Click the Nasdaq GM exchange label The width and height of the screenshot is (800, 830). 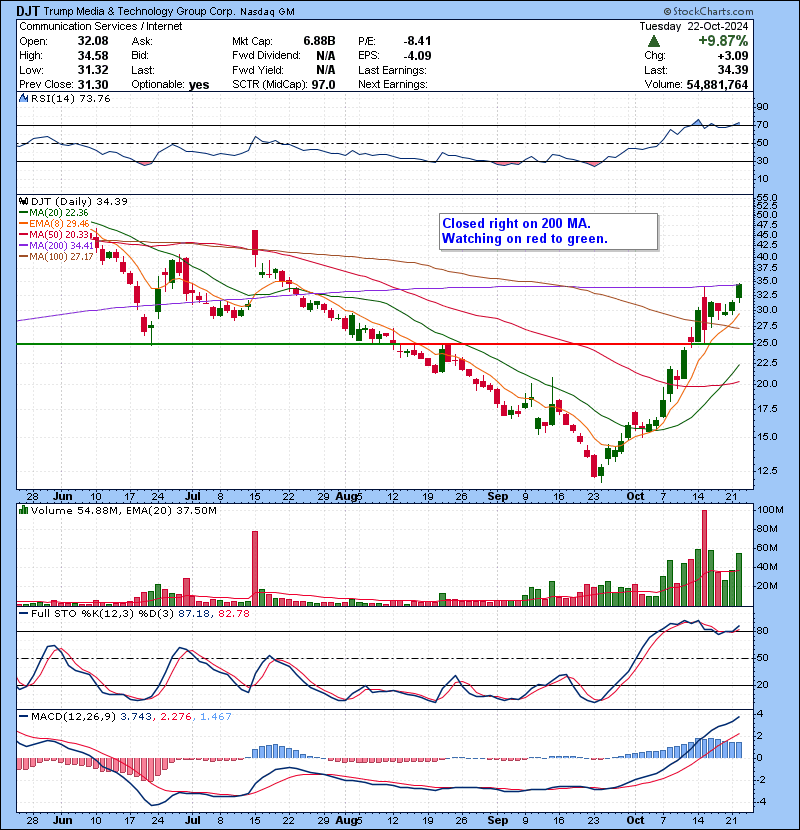[267, 11]
